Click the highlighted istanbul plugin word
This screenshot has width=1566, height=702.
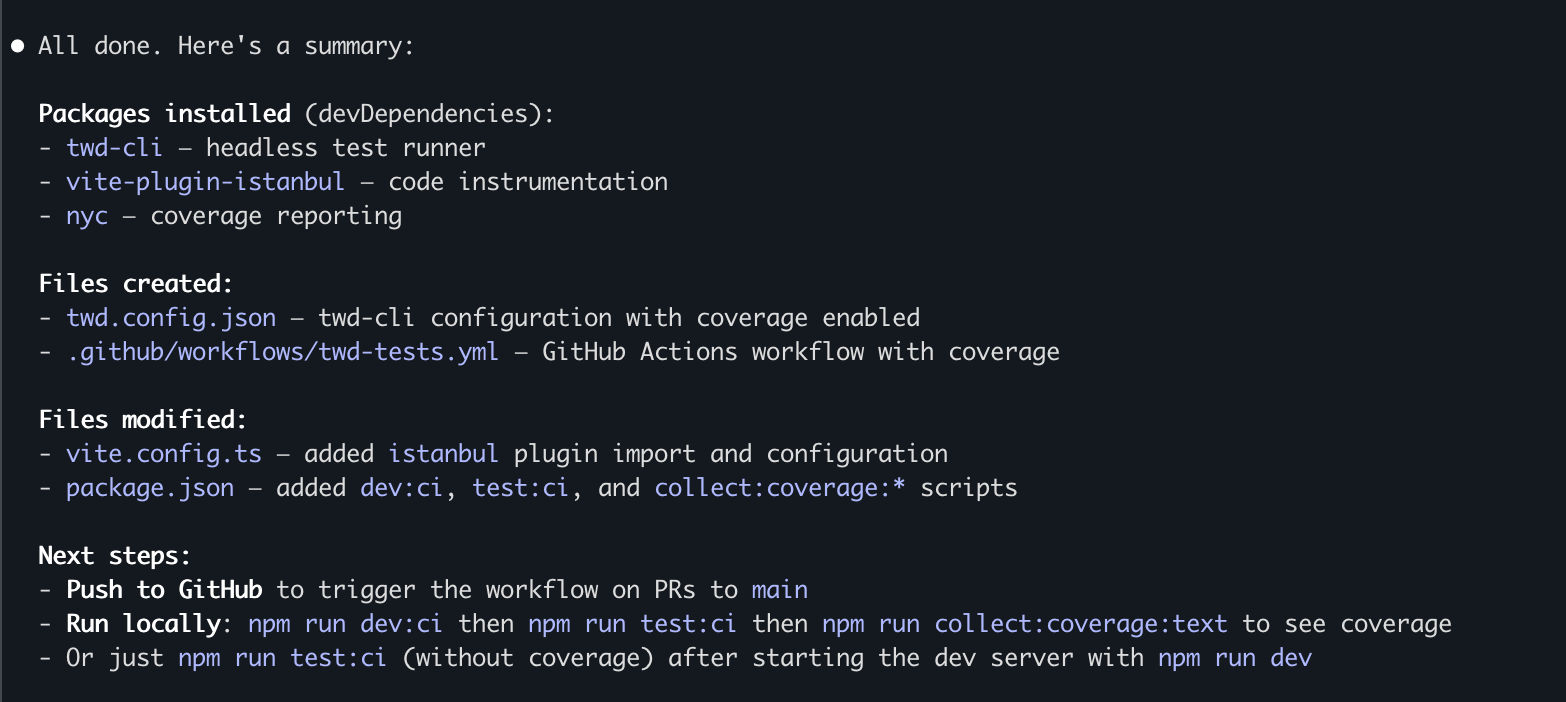click(x=443, y=454)
